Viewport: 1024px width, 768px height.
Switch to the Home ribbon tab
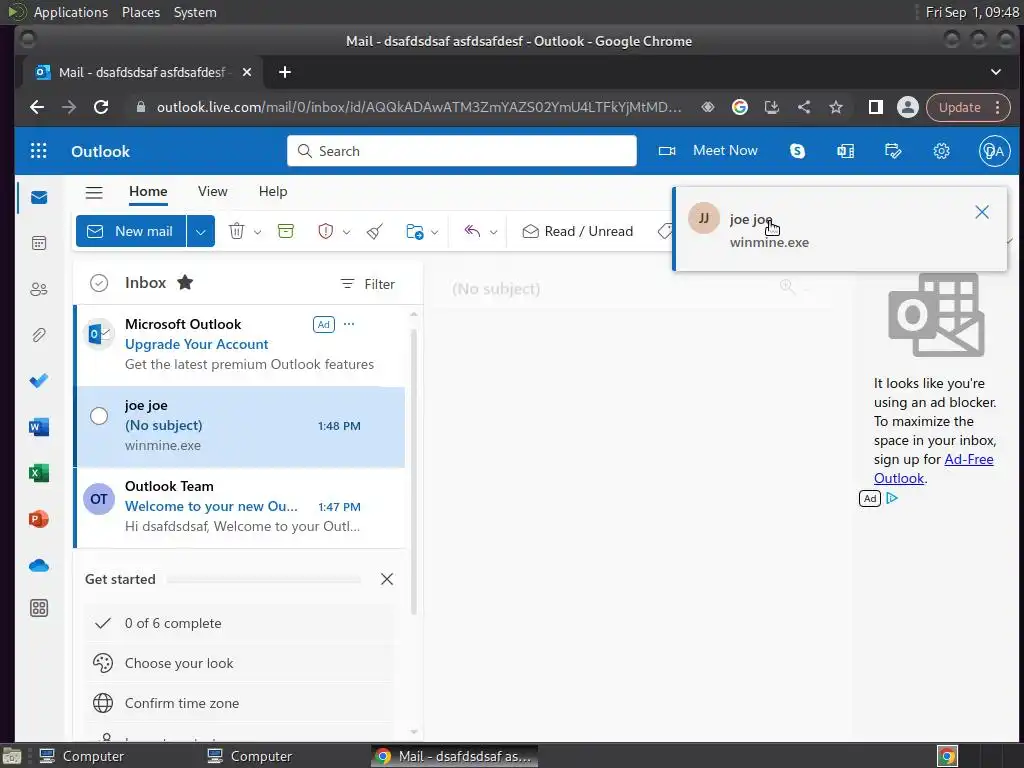coord(148,191)
